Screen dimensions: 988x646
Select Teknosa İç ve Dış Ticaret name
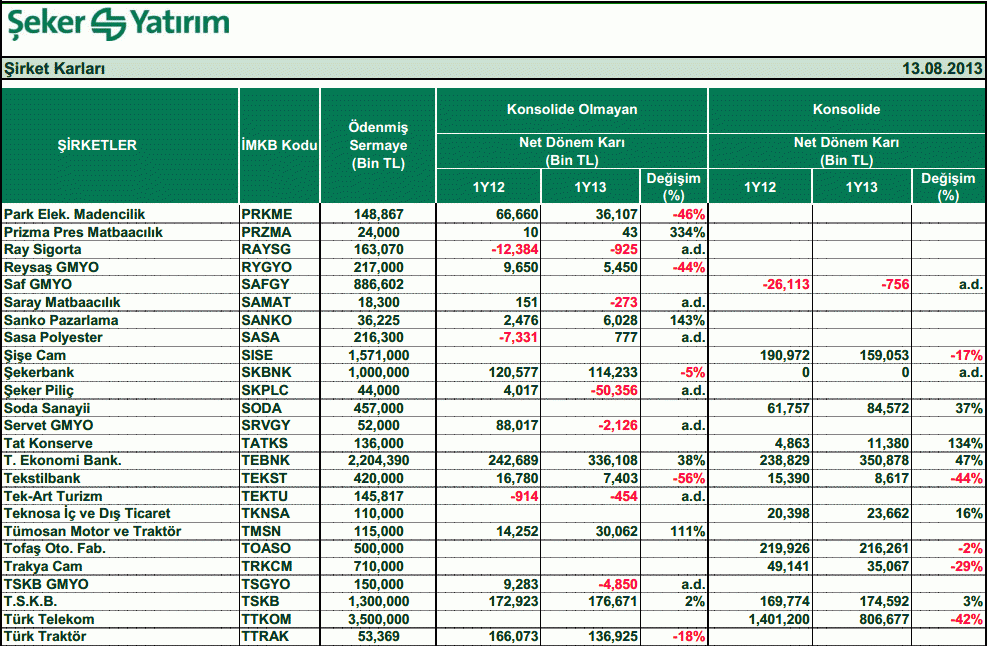(87, 514)
